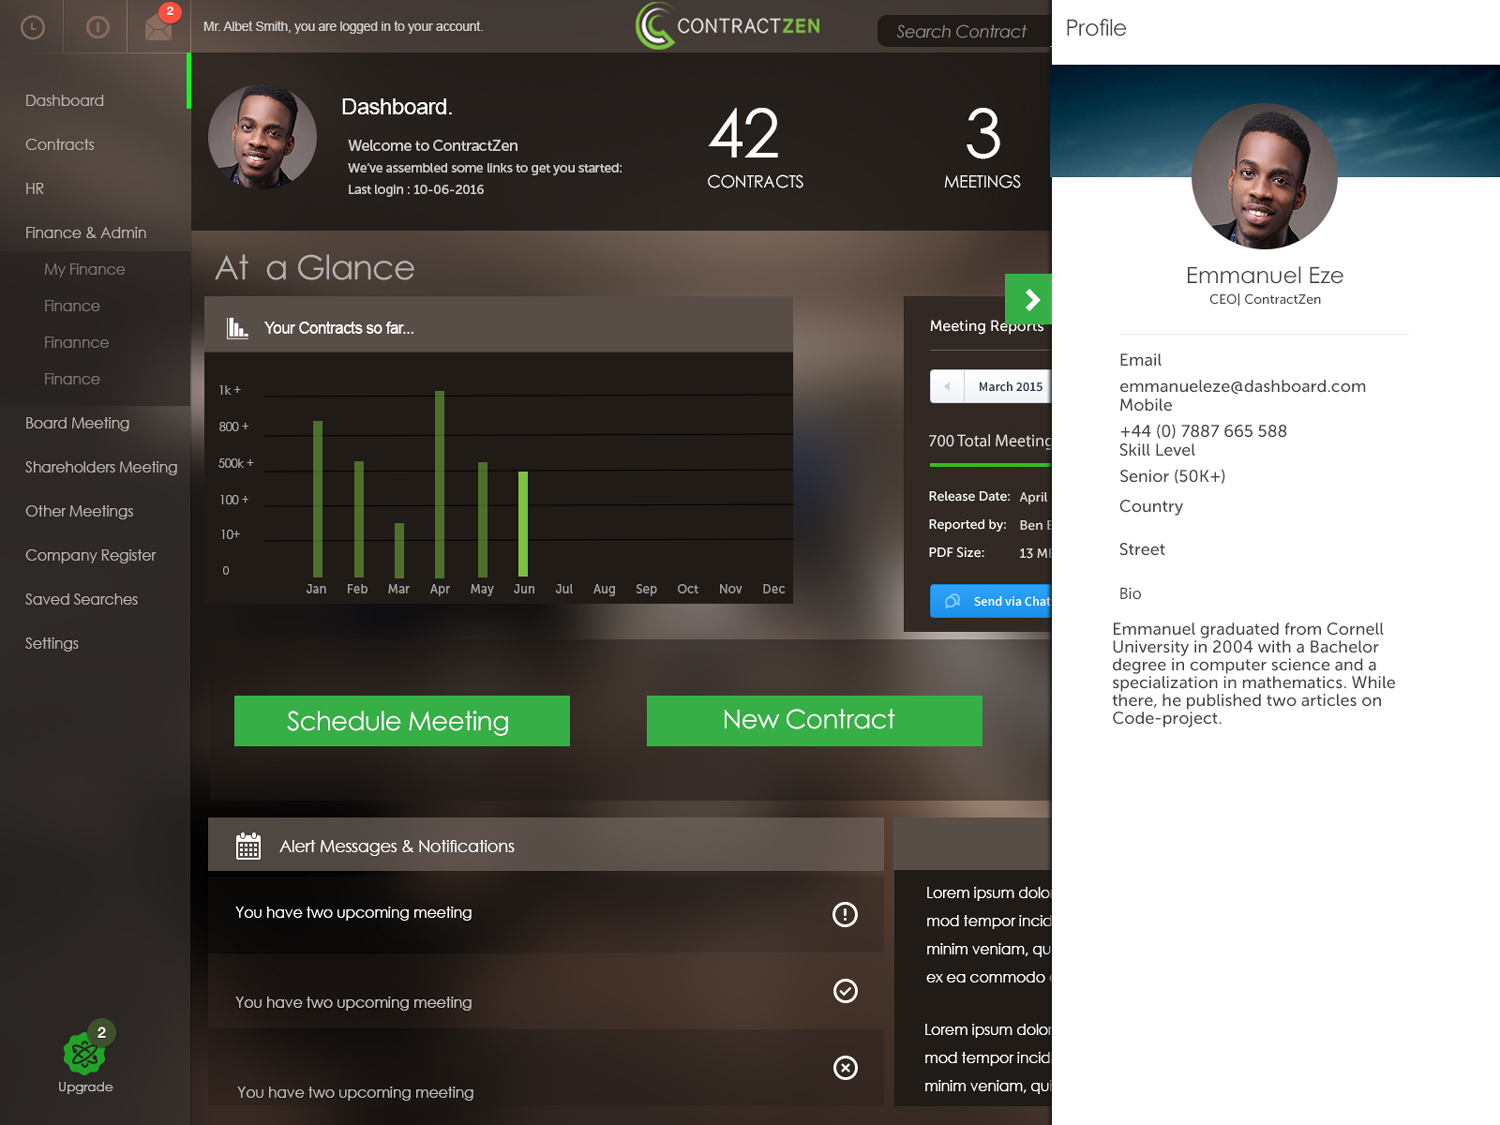Click the bar chart icon beside Your Contracts
The height and width of the screenshot is (1125, 1500).
point(237,328)
